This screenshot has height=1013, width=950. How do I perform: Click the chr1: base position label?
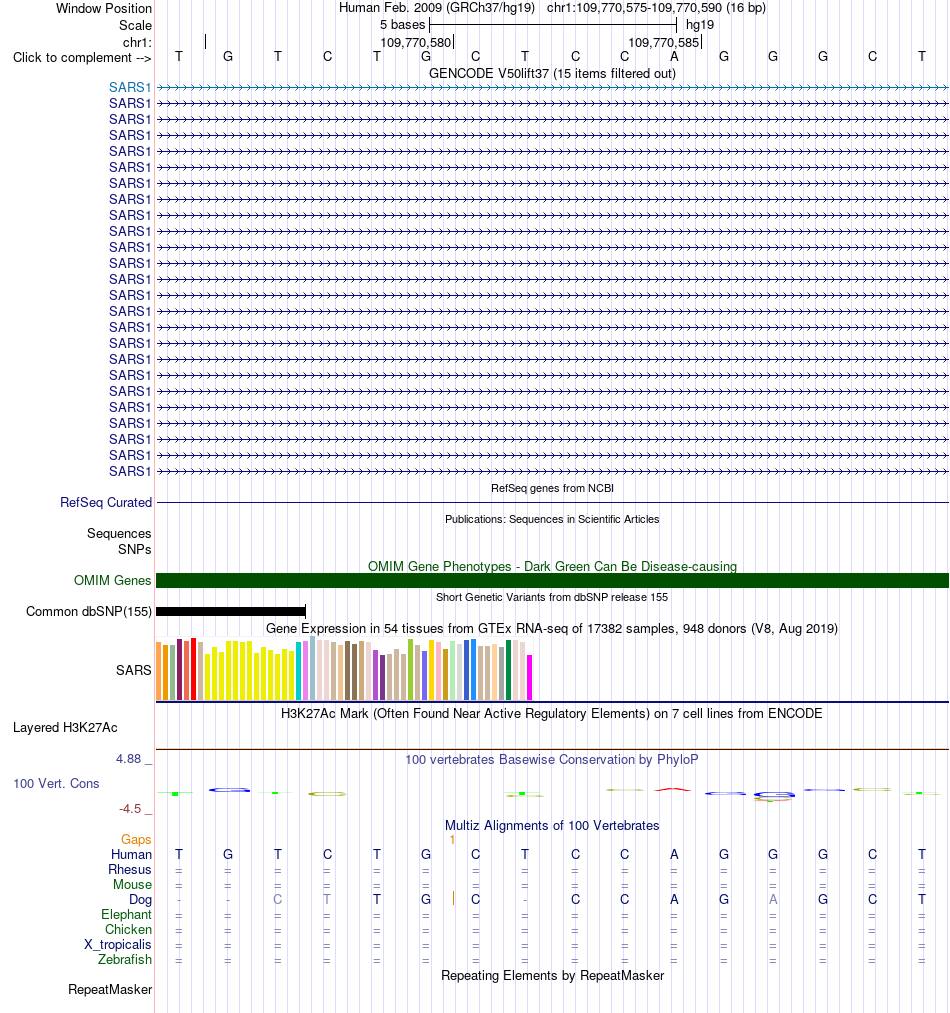[137, 43]
